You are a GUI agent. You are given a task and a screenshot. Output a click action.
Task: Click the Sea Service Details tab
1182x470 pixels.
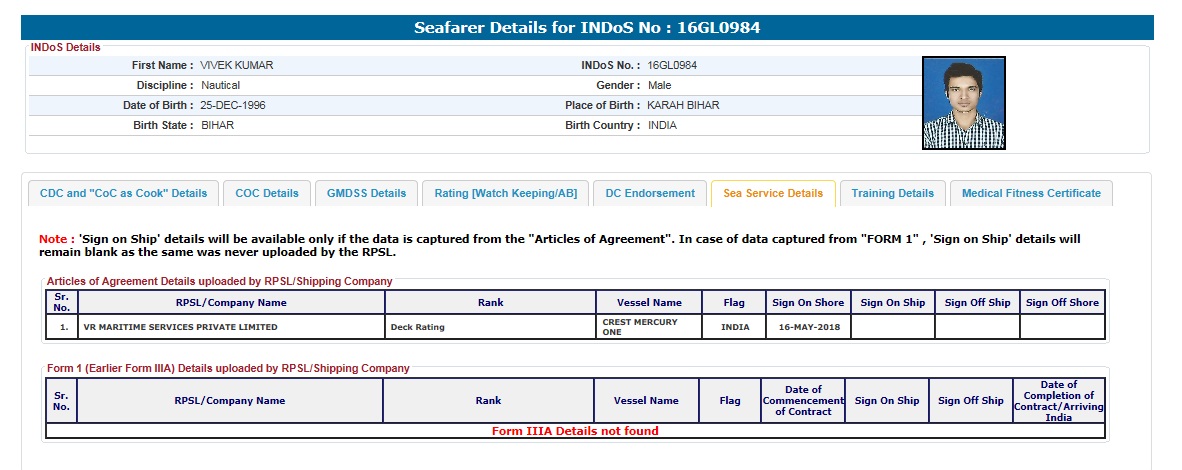pyautogui.click(x=773, y=193)
